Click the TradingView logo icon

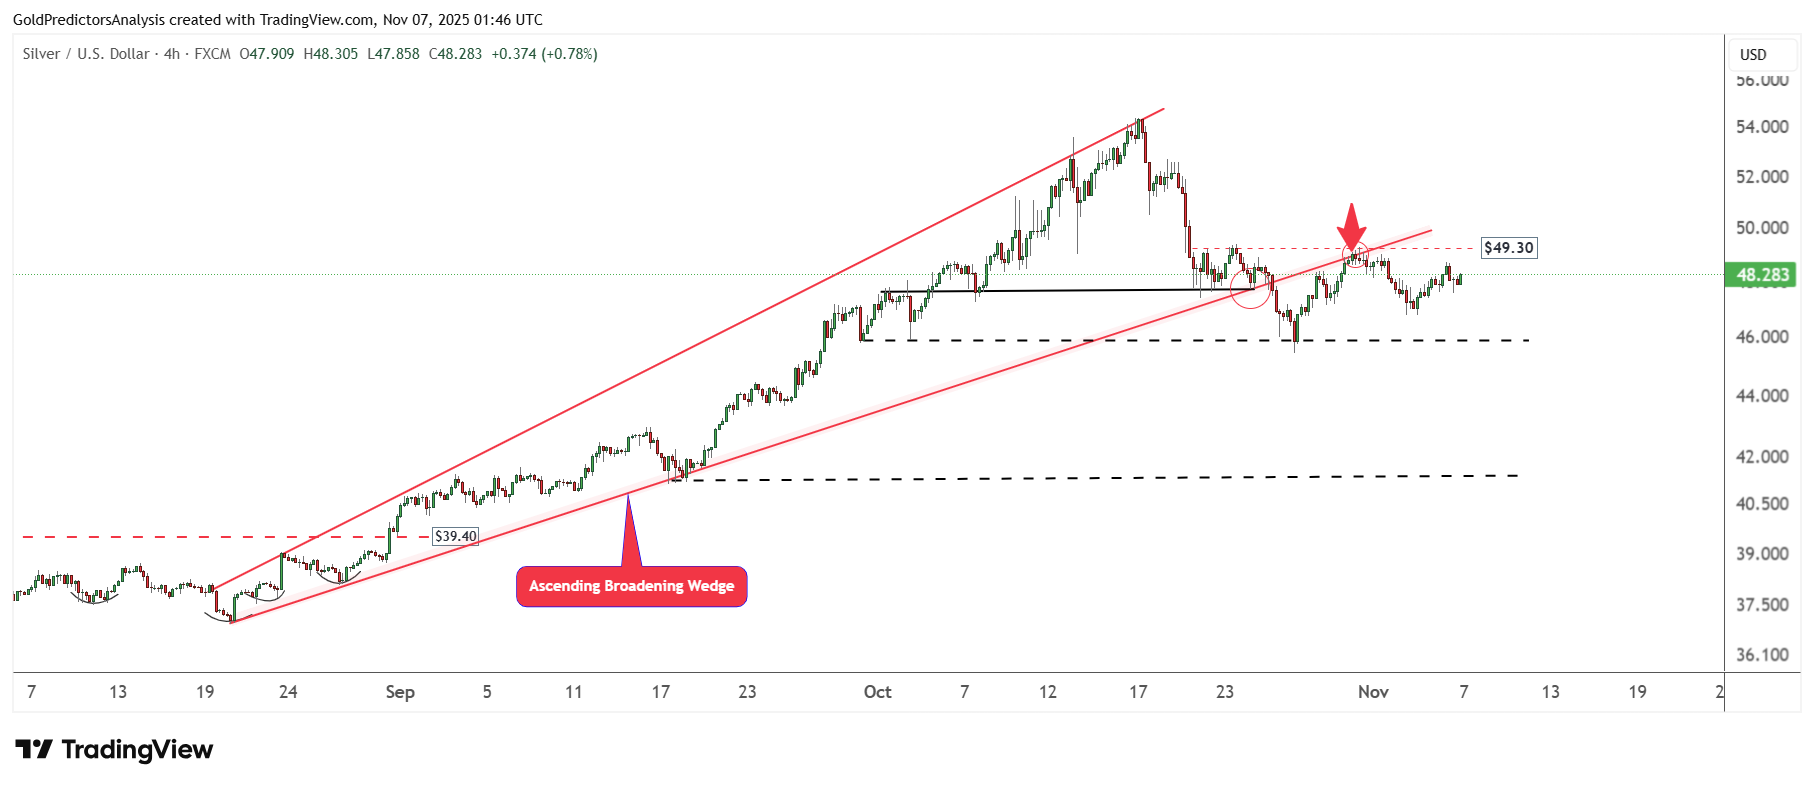[34, 749]
